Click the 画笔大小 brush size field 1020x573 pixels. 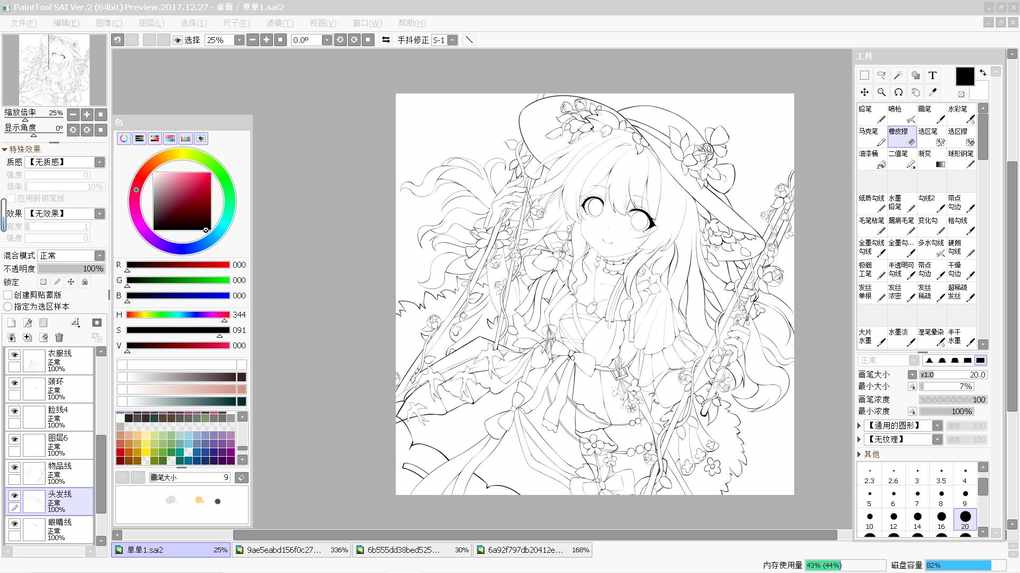[x=953, y=375]
